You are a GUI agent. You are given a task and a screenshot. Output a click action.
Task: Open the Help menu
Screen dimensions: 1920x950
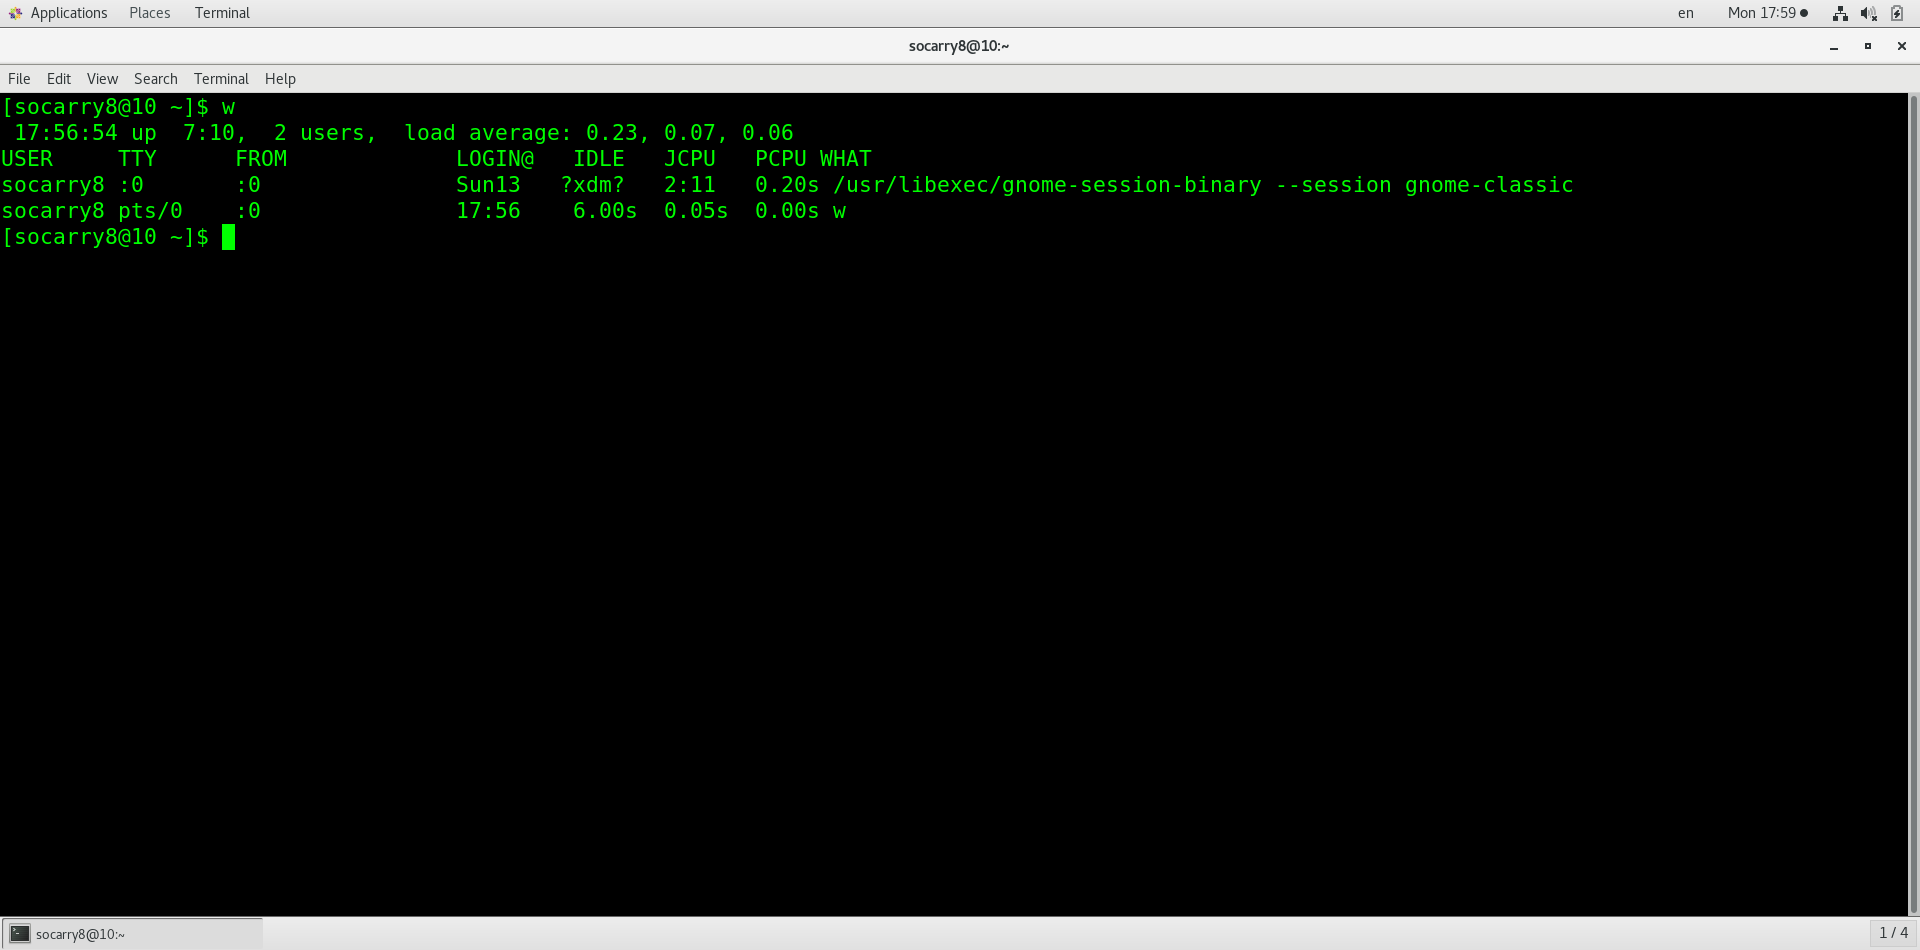[x=280, y=79]
